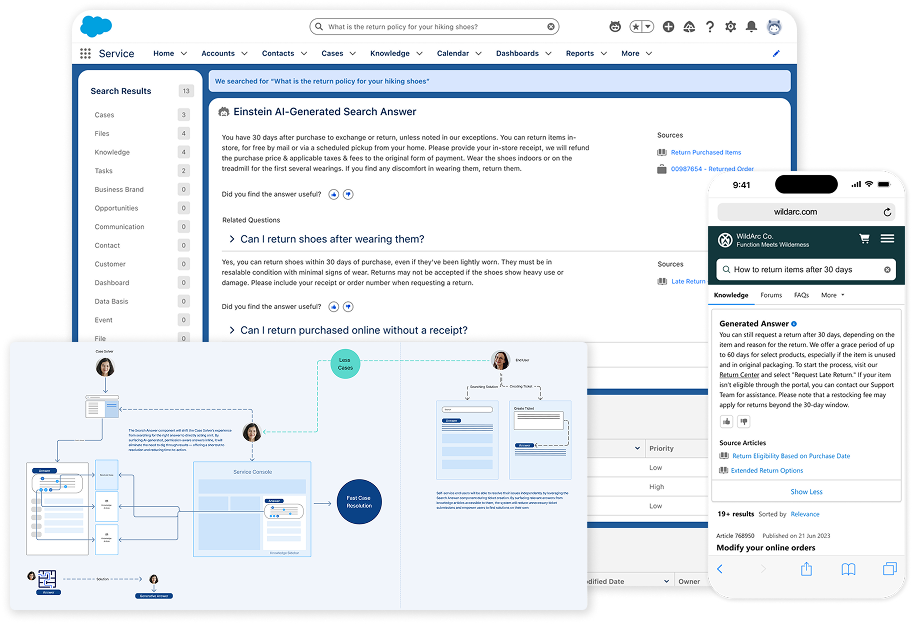Thumbs down the mobile Generated Answer
The width and height of the screenshot is (912, 624).
(x=743, y=421)
